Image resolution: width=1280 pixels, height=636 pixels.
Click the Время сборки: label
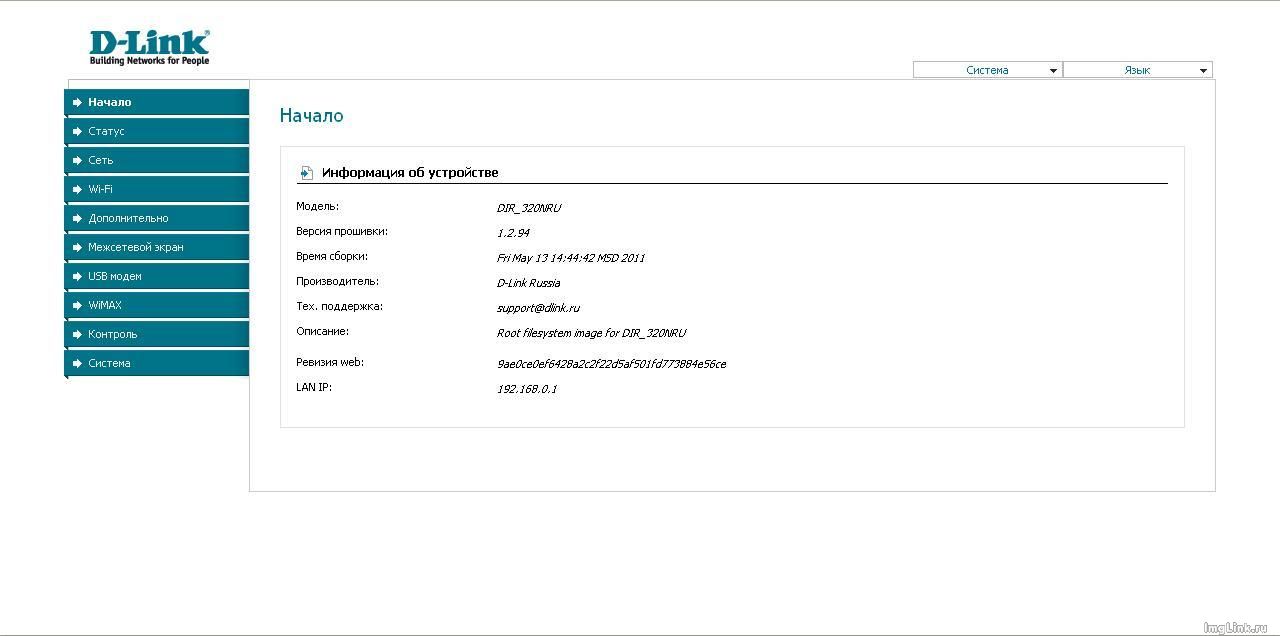[x=332, y=257]
